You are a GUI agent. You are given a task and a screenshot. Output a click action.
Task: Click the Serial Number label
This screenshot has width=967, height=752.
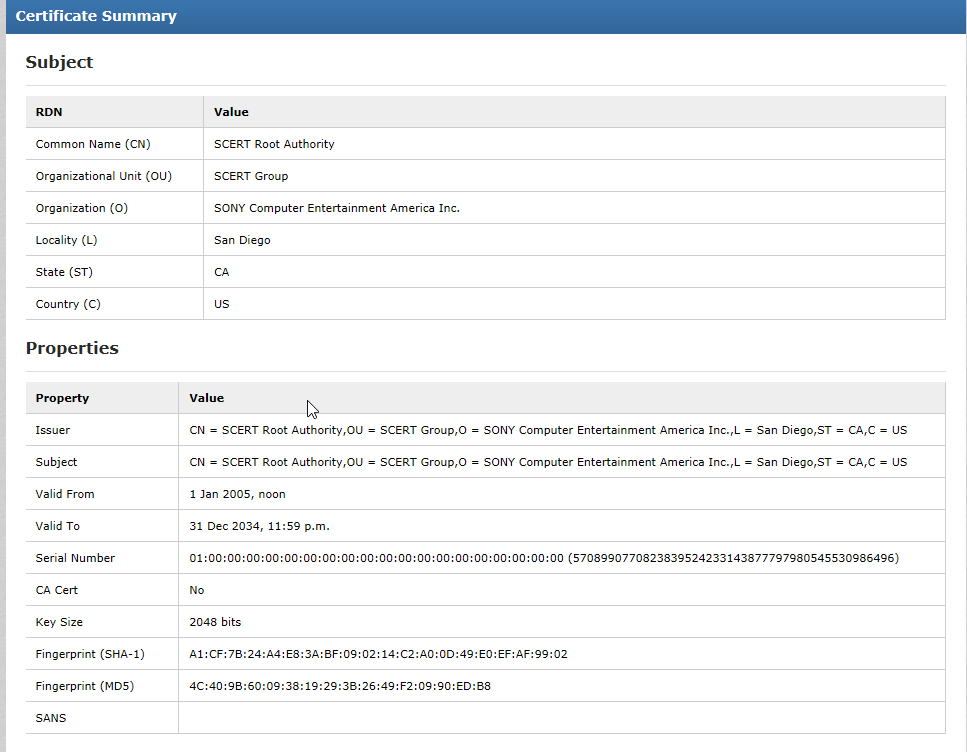tap(75, 558)
